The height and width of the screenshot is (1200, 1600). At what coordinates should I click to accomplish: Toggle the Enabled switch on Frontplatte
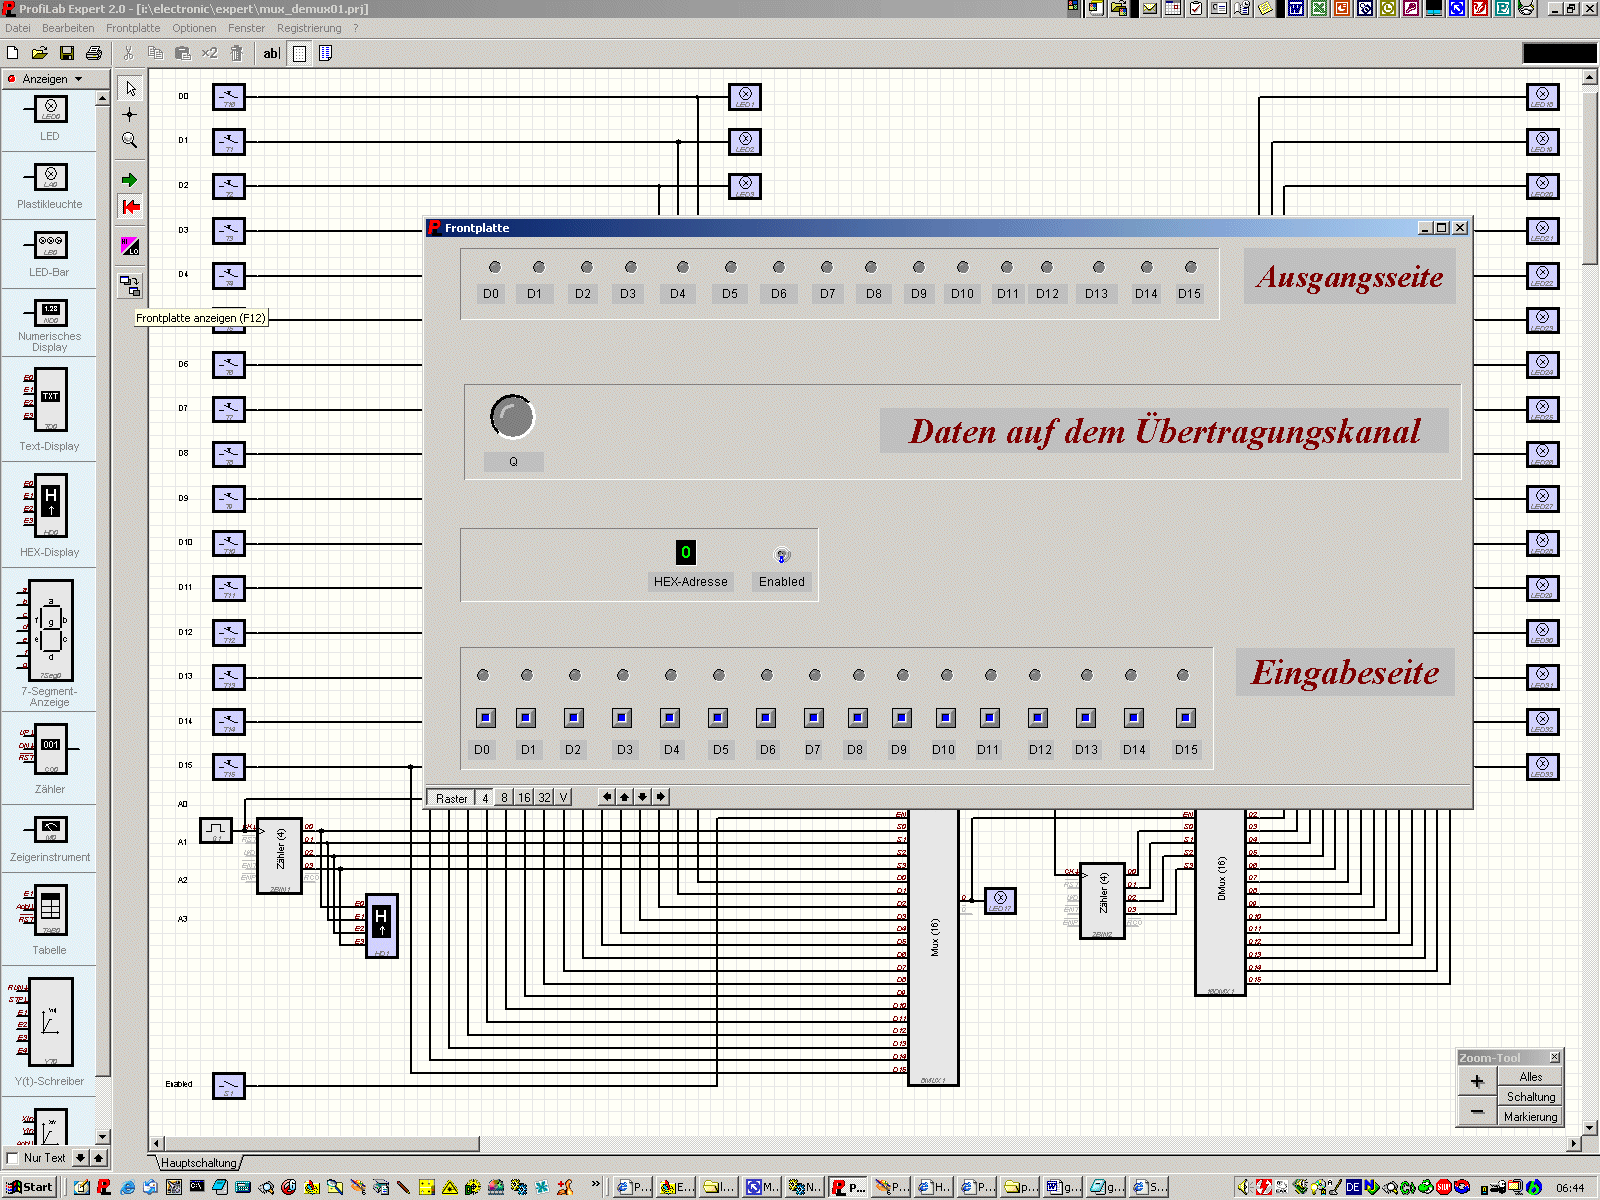(x=783, y=555)
